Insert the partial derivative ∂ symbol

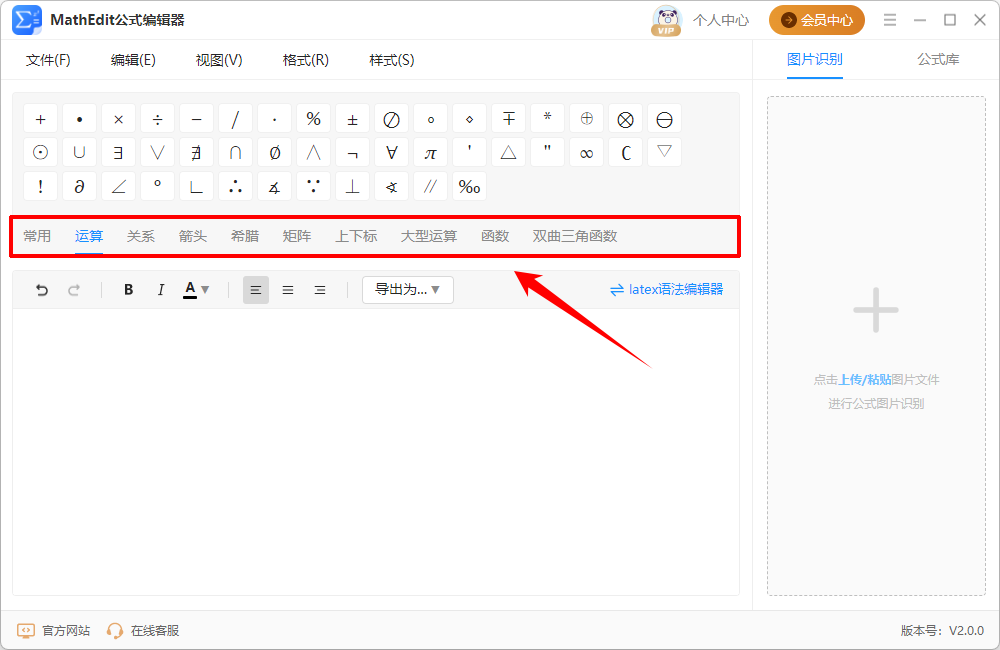point(79,187)
